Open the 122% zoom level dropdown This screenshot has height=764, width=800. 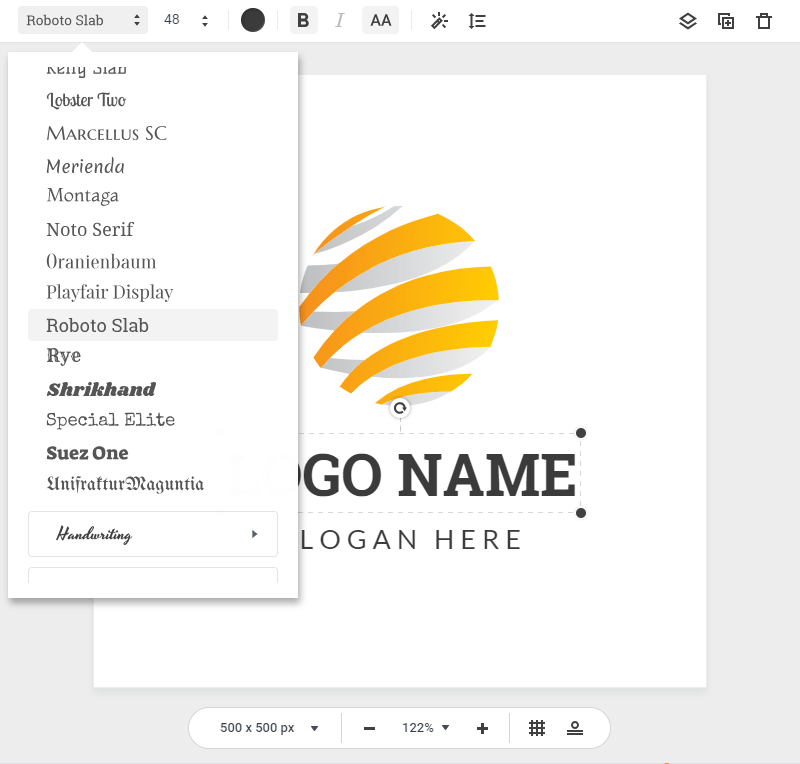click(426, 728)
